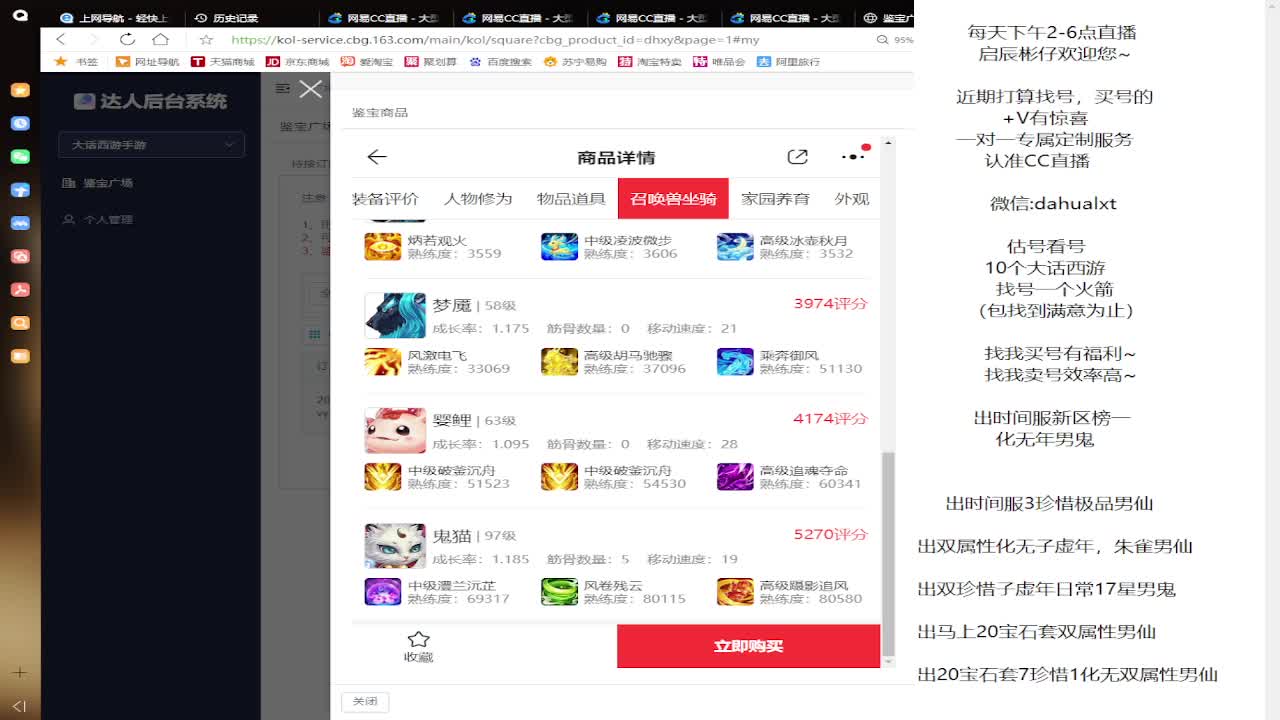Select the 高级胡马驰骤 skill icon
This screenshot has width=1280, height=720.
click(x=559, y=361)
